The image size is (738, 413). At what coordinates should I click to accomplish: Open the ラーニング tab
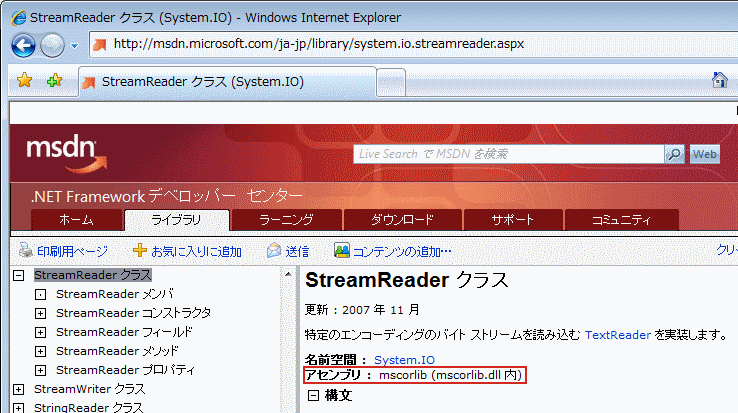(286, 220)
